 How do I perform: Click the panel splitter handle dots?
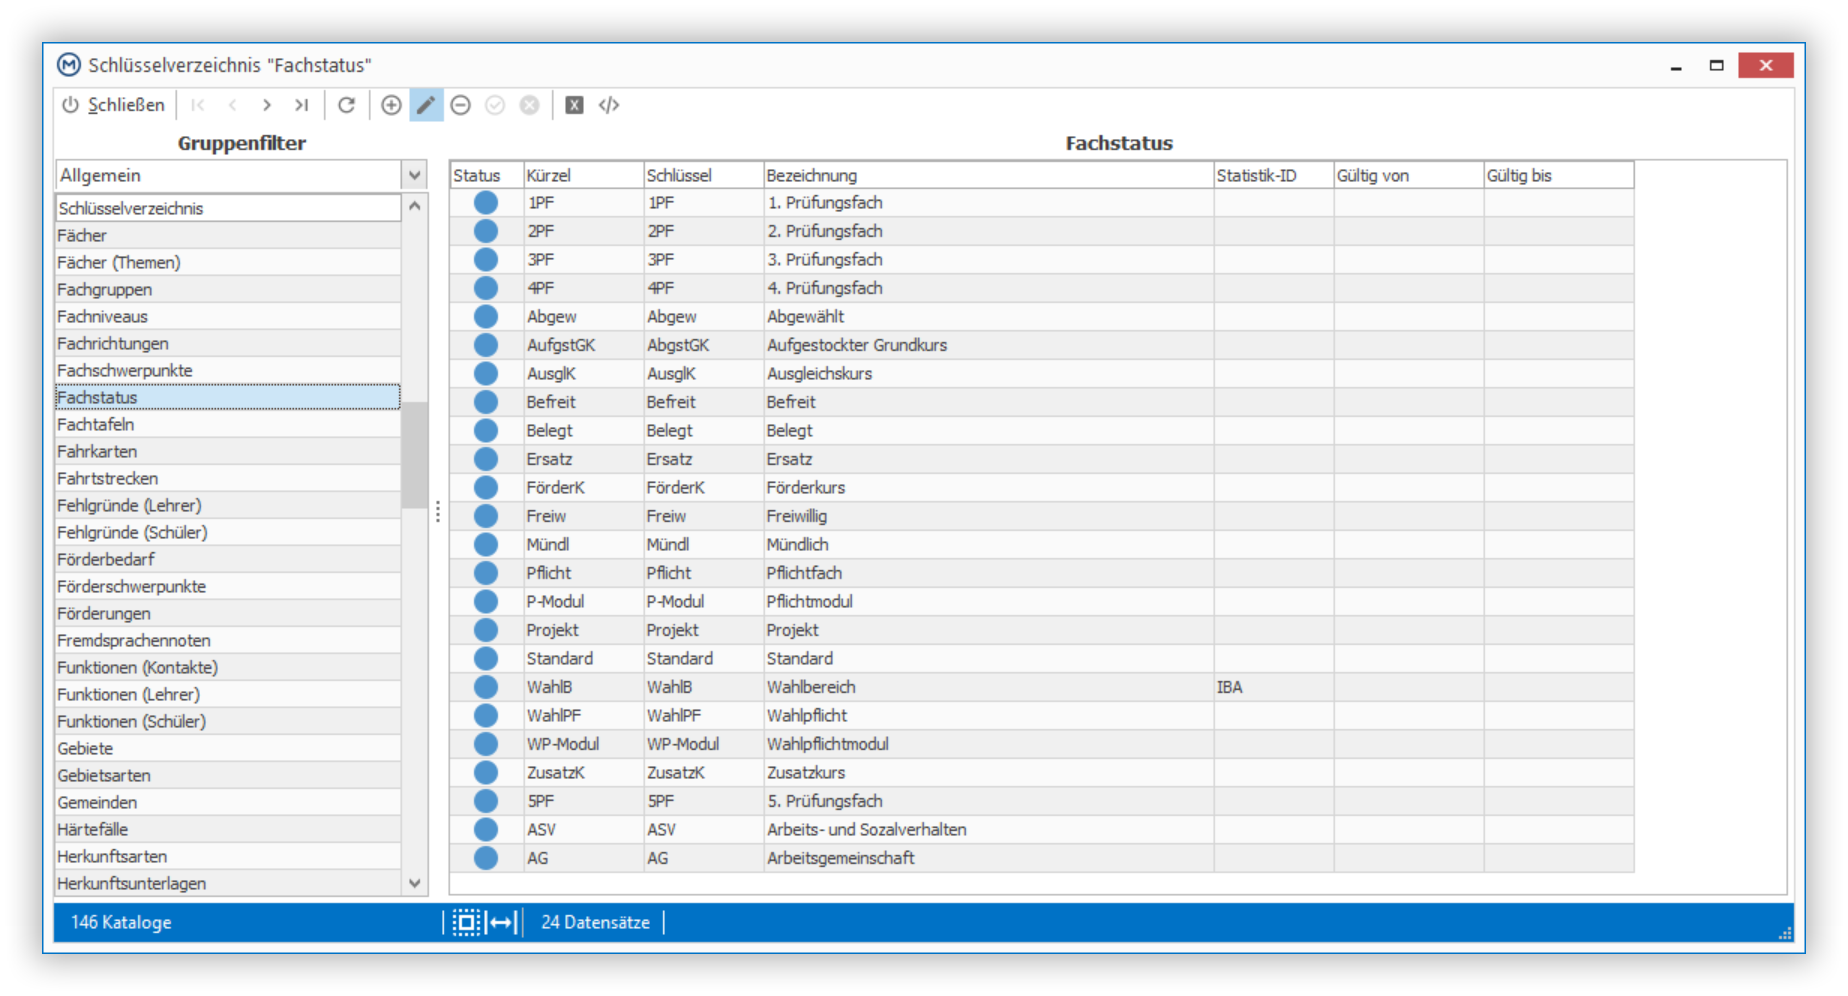click(x=438, y=513)
